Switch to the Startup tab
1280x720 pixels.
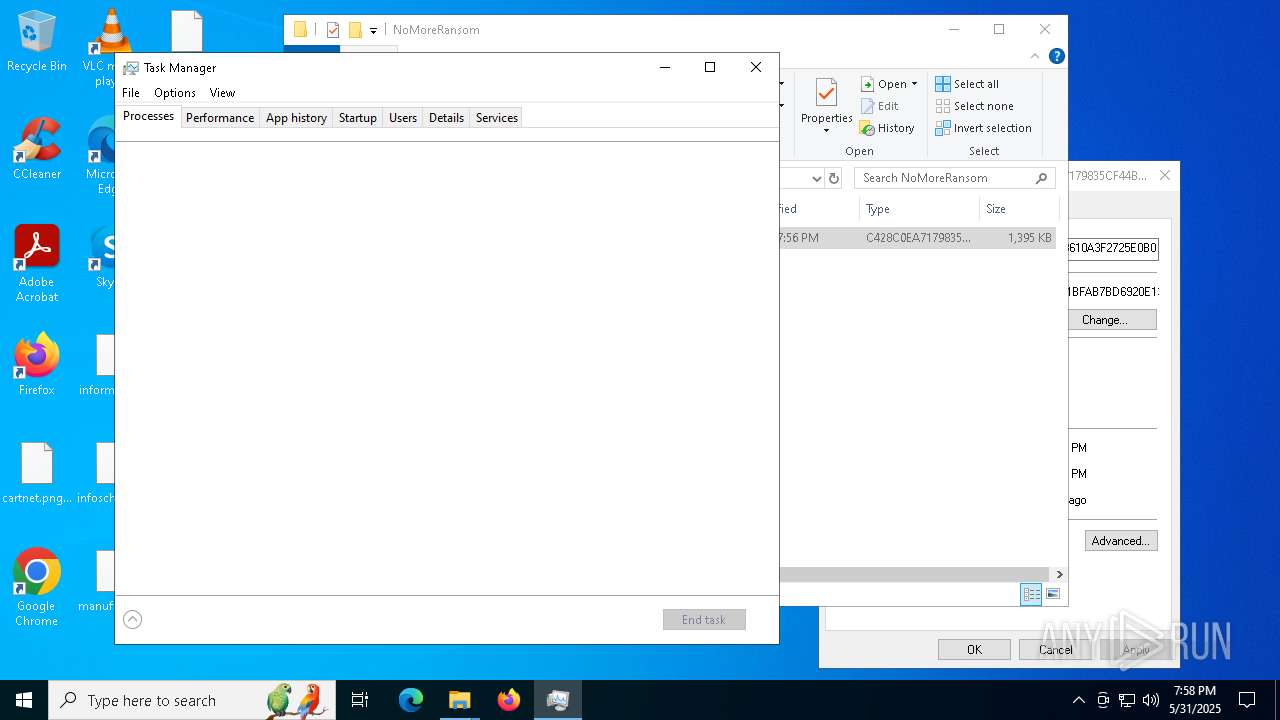point(357,118)
